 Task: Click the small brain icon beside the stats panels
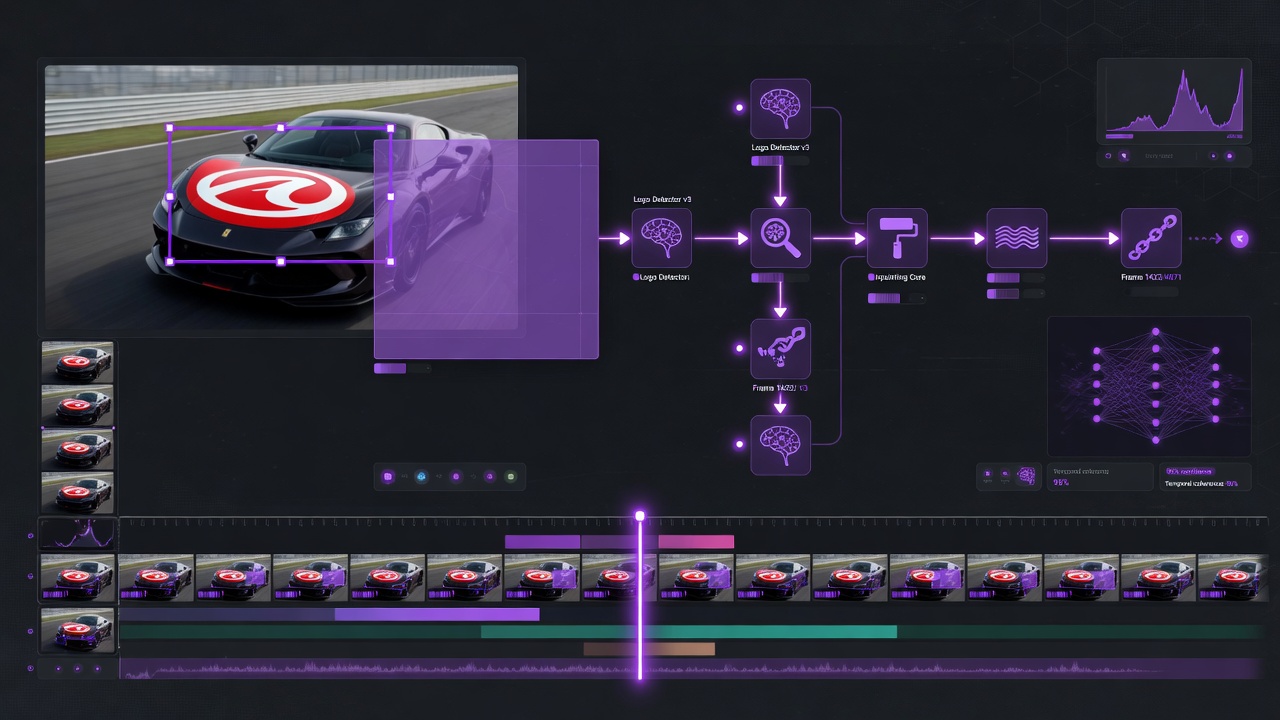pyautogui.click(x=1025, y=476)
